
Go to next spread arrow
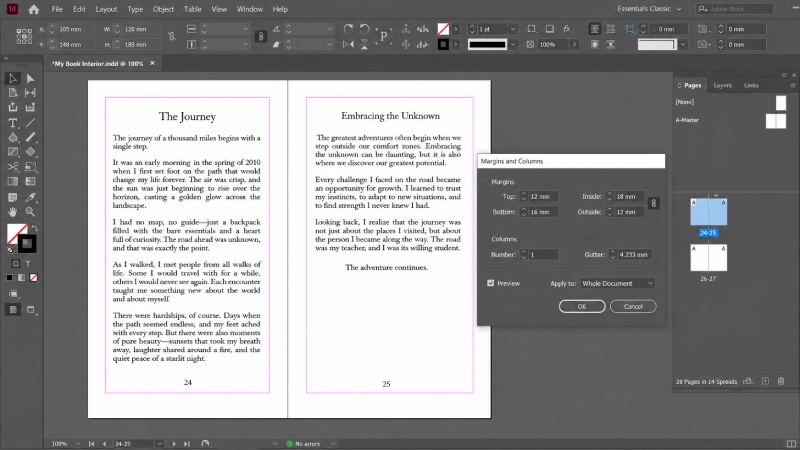(174, 444)
